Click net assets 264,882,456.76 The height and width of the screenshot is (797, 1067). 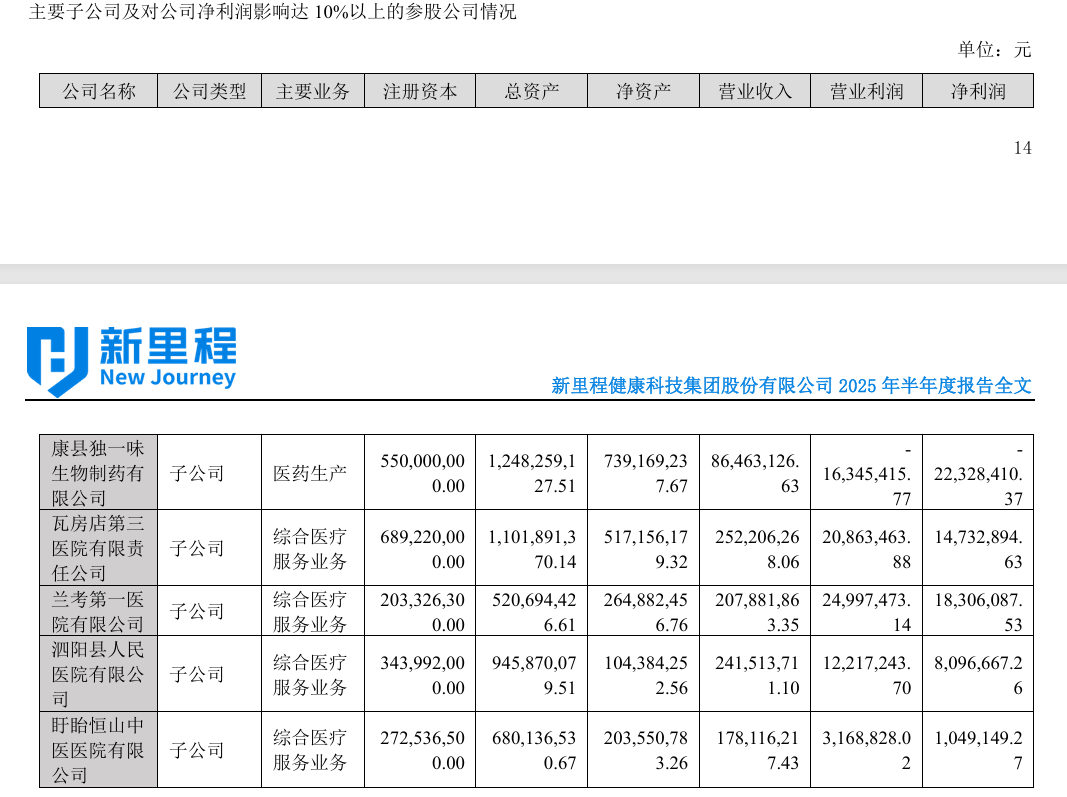646,611
